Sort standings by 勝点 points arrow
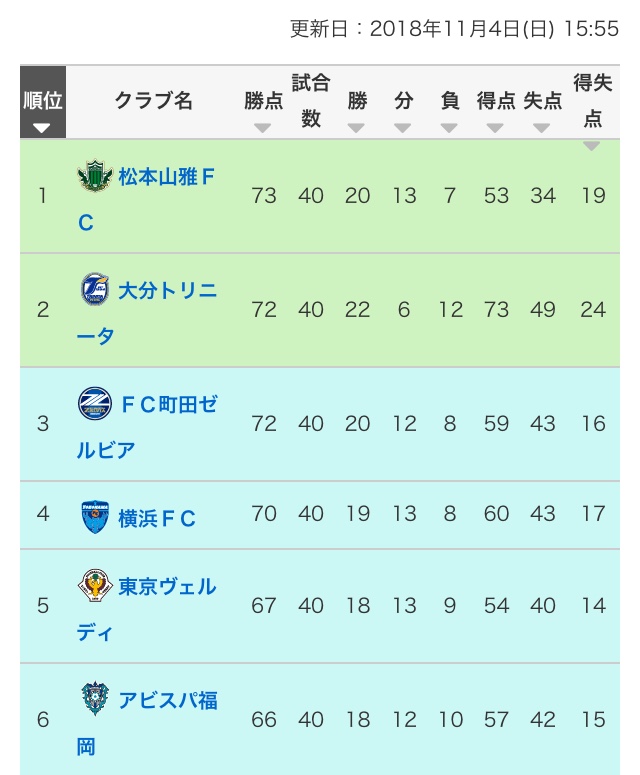The image size is (640, 775). [263, 127]
